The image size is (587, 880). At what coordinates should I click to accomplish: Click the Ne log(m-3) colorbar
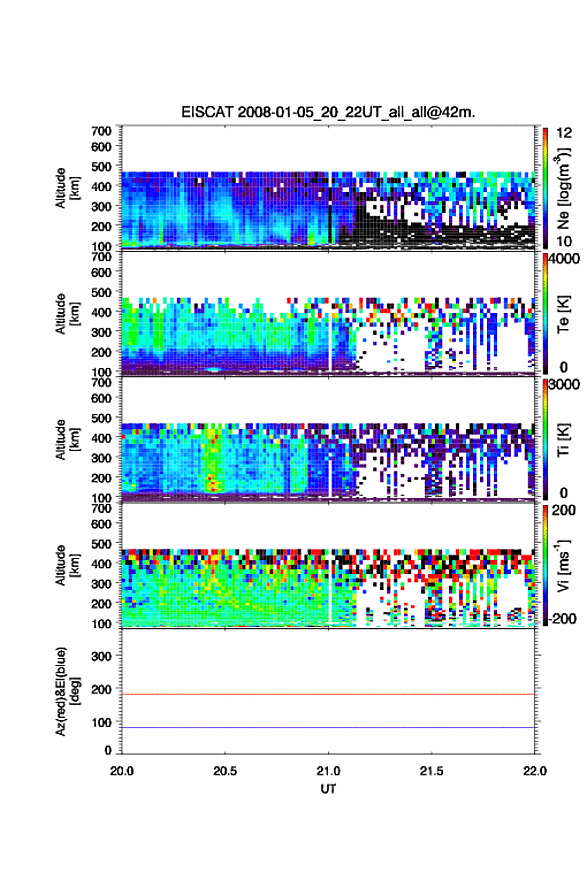(x=545, y=188)
